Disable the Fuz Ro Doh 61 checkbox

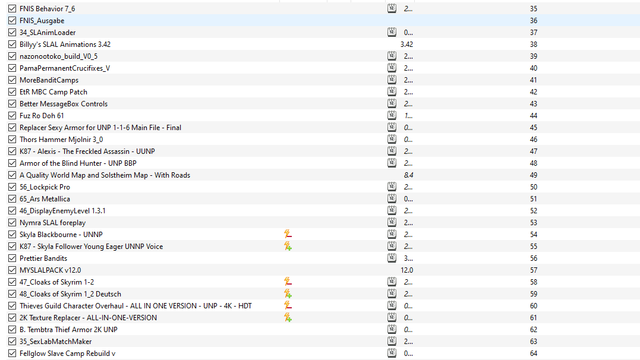[12, 116]
